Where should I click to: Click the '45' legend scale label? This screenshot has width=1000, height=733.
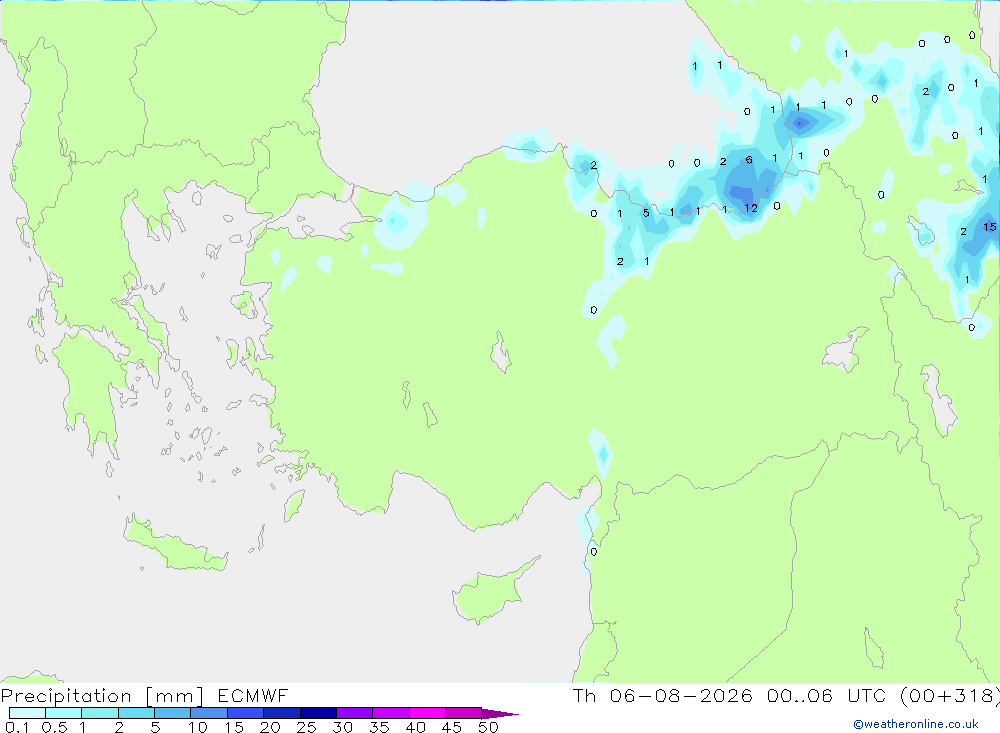click(452, 727)
